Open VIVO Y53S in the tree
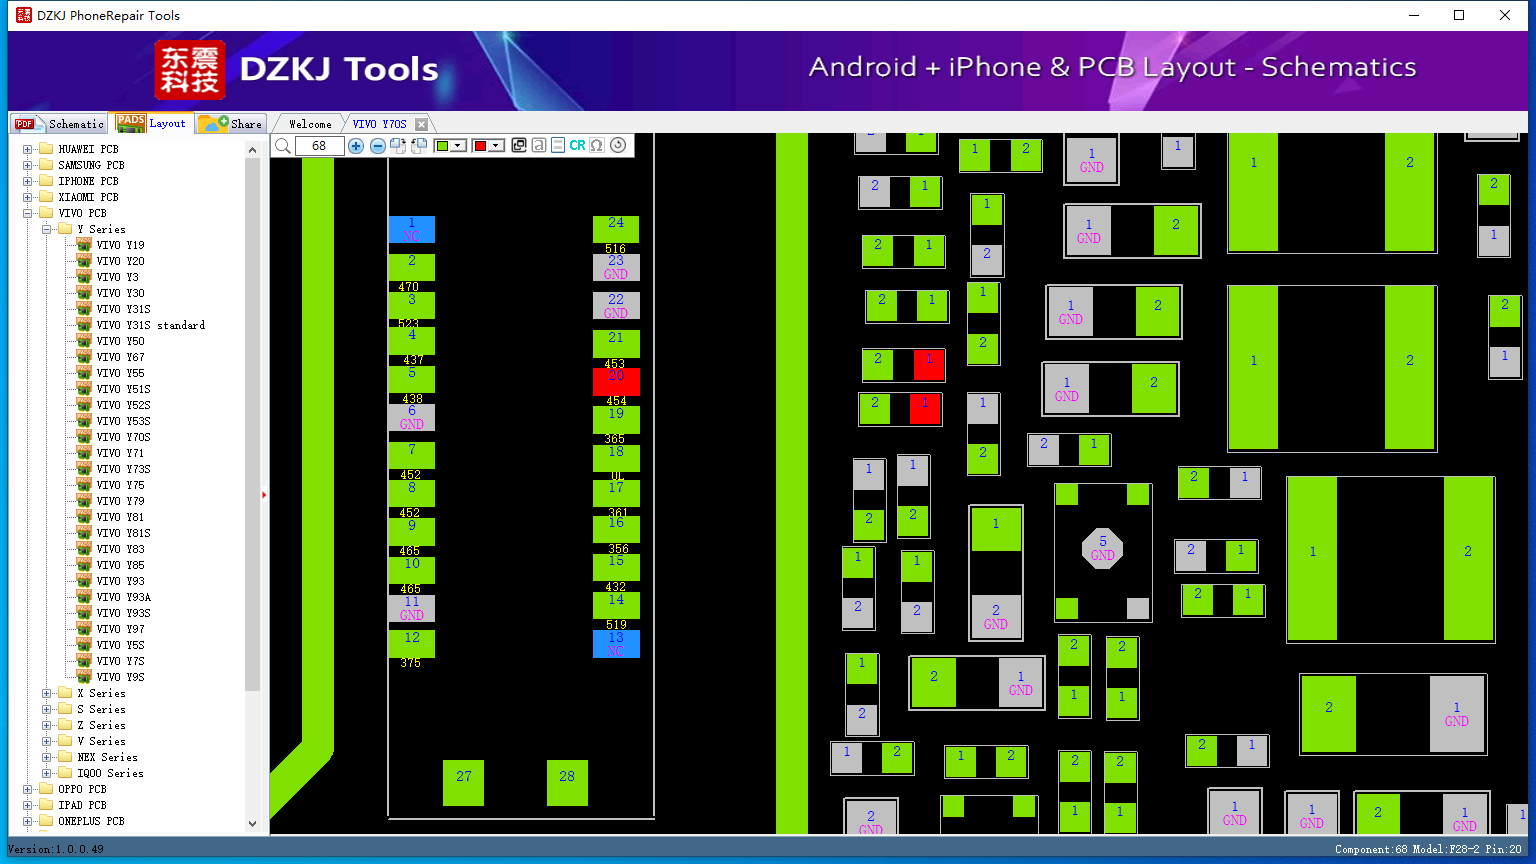This screenshot has height=864, width=1536. 123,421
